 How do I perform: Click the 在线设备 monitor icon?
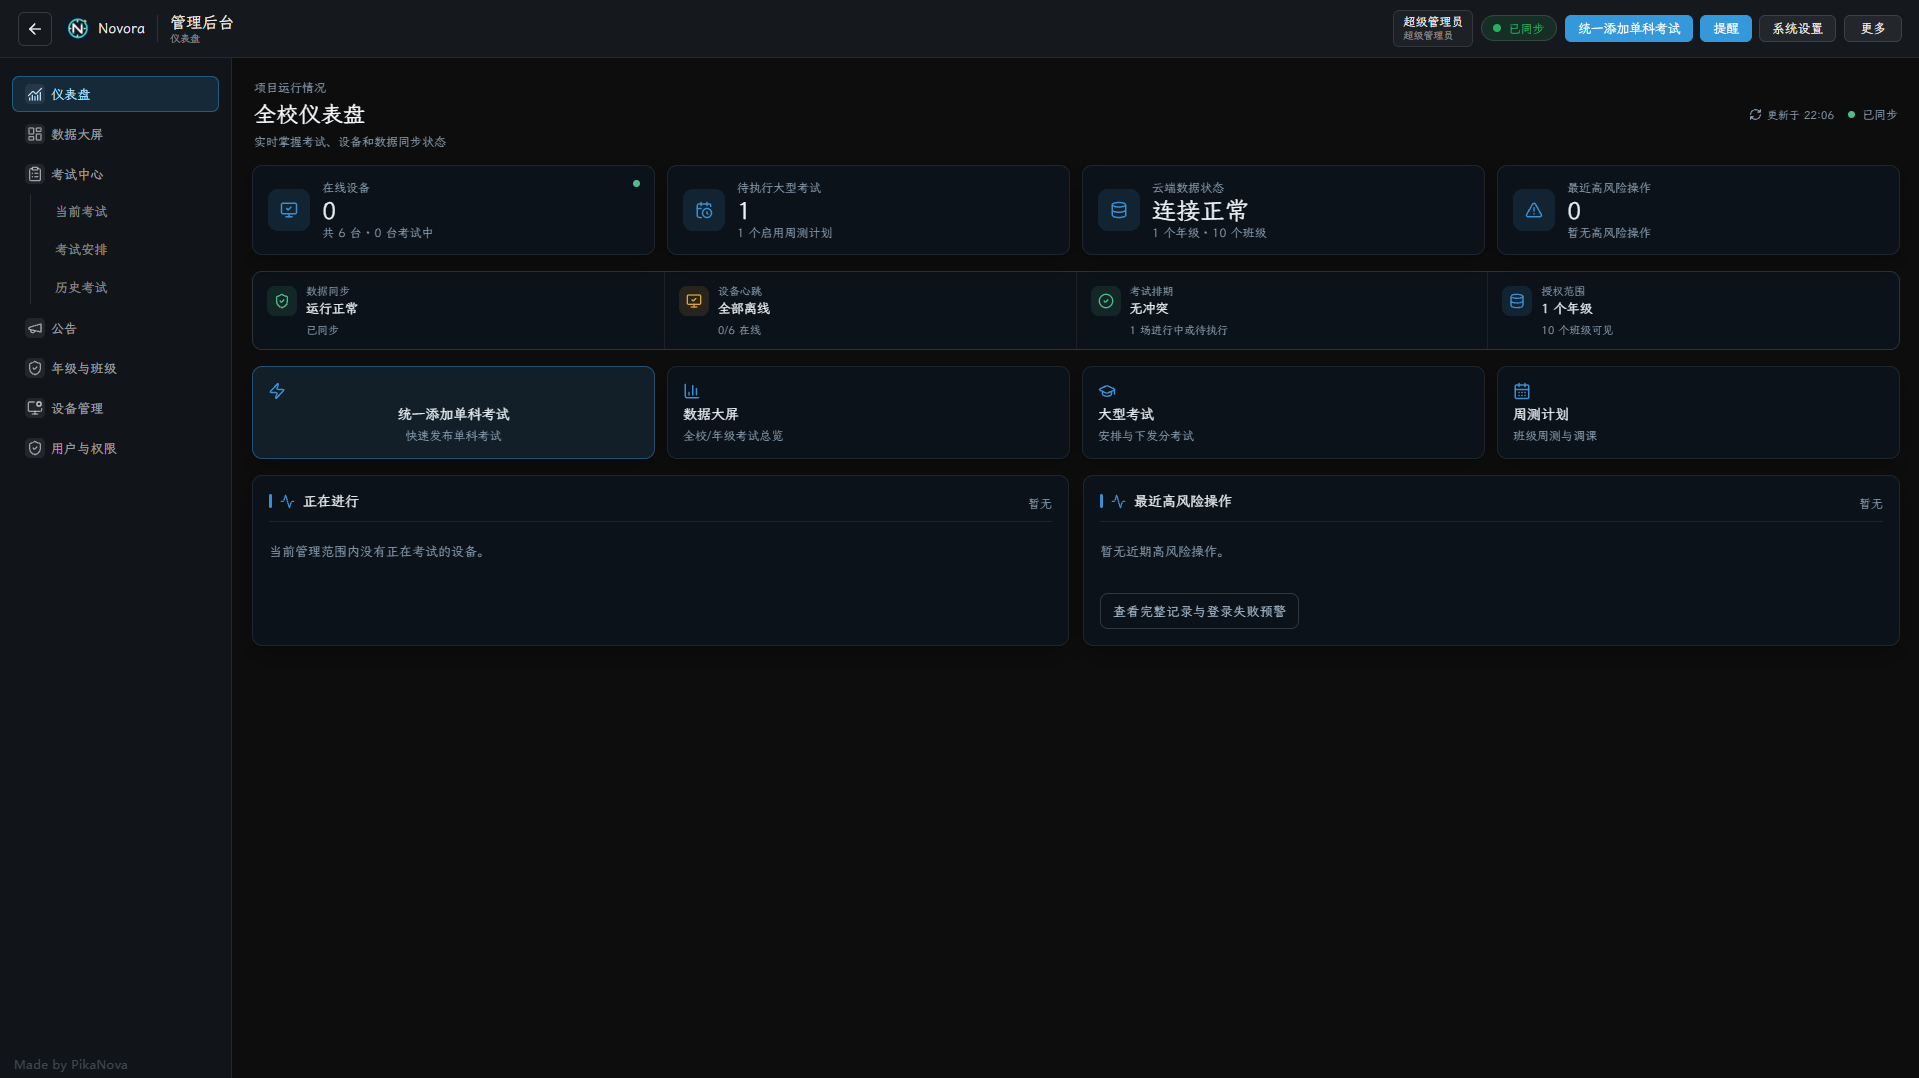tap(289, 210)
